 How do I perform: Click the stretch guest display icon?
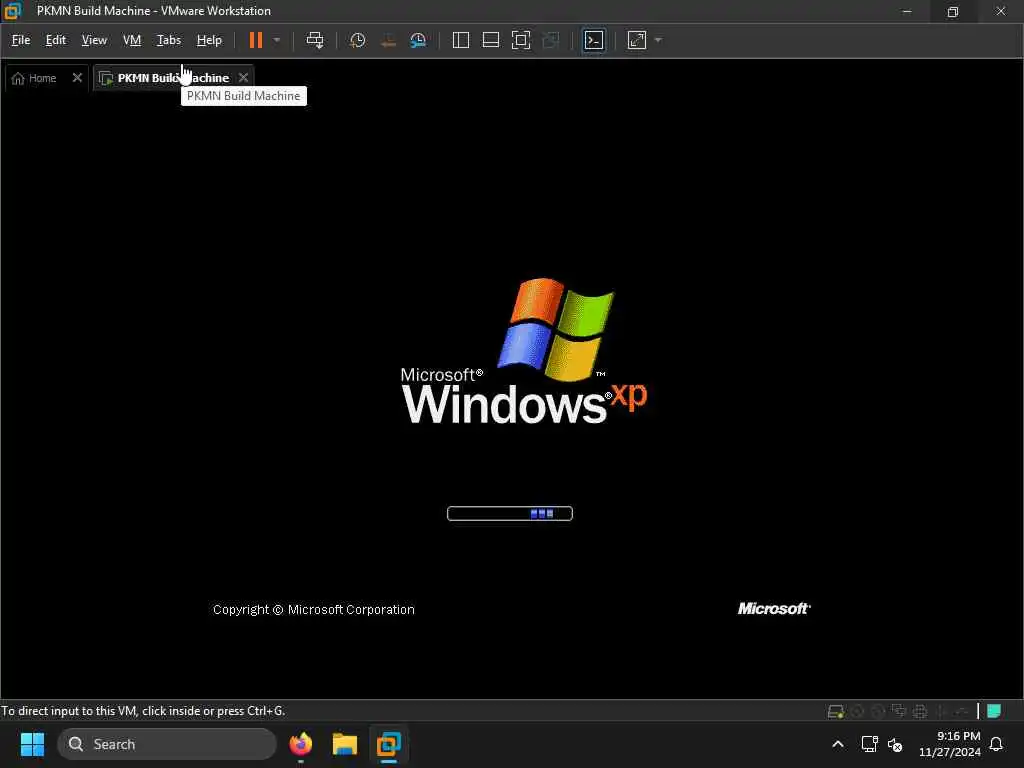[637, 40]
